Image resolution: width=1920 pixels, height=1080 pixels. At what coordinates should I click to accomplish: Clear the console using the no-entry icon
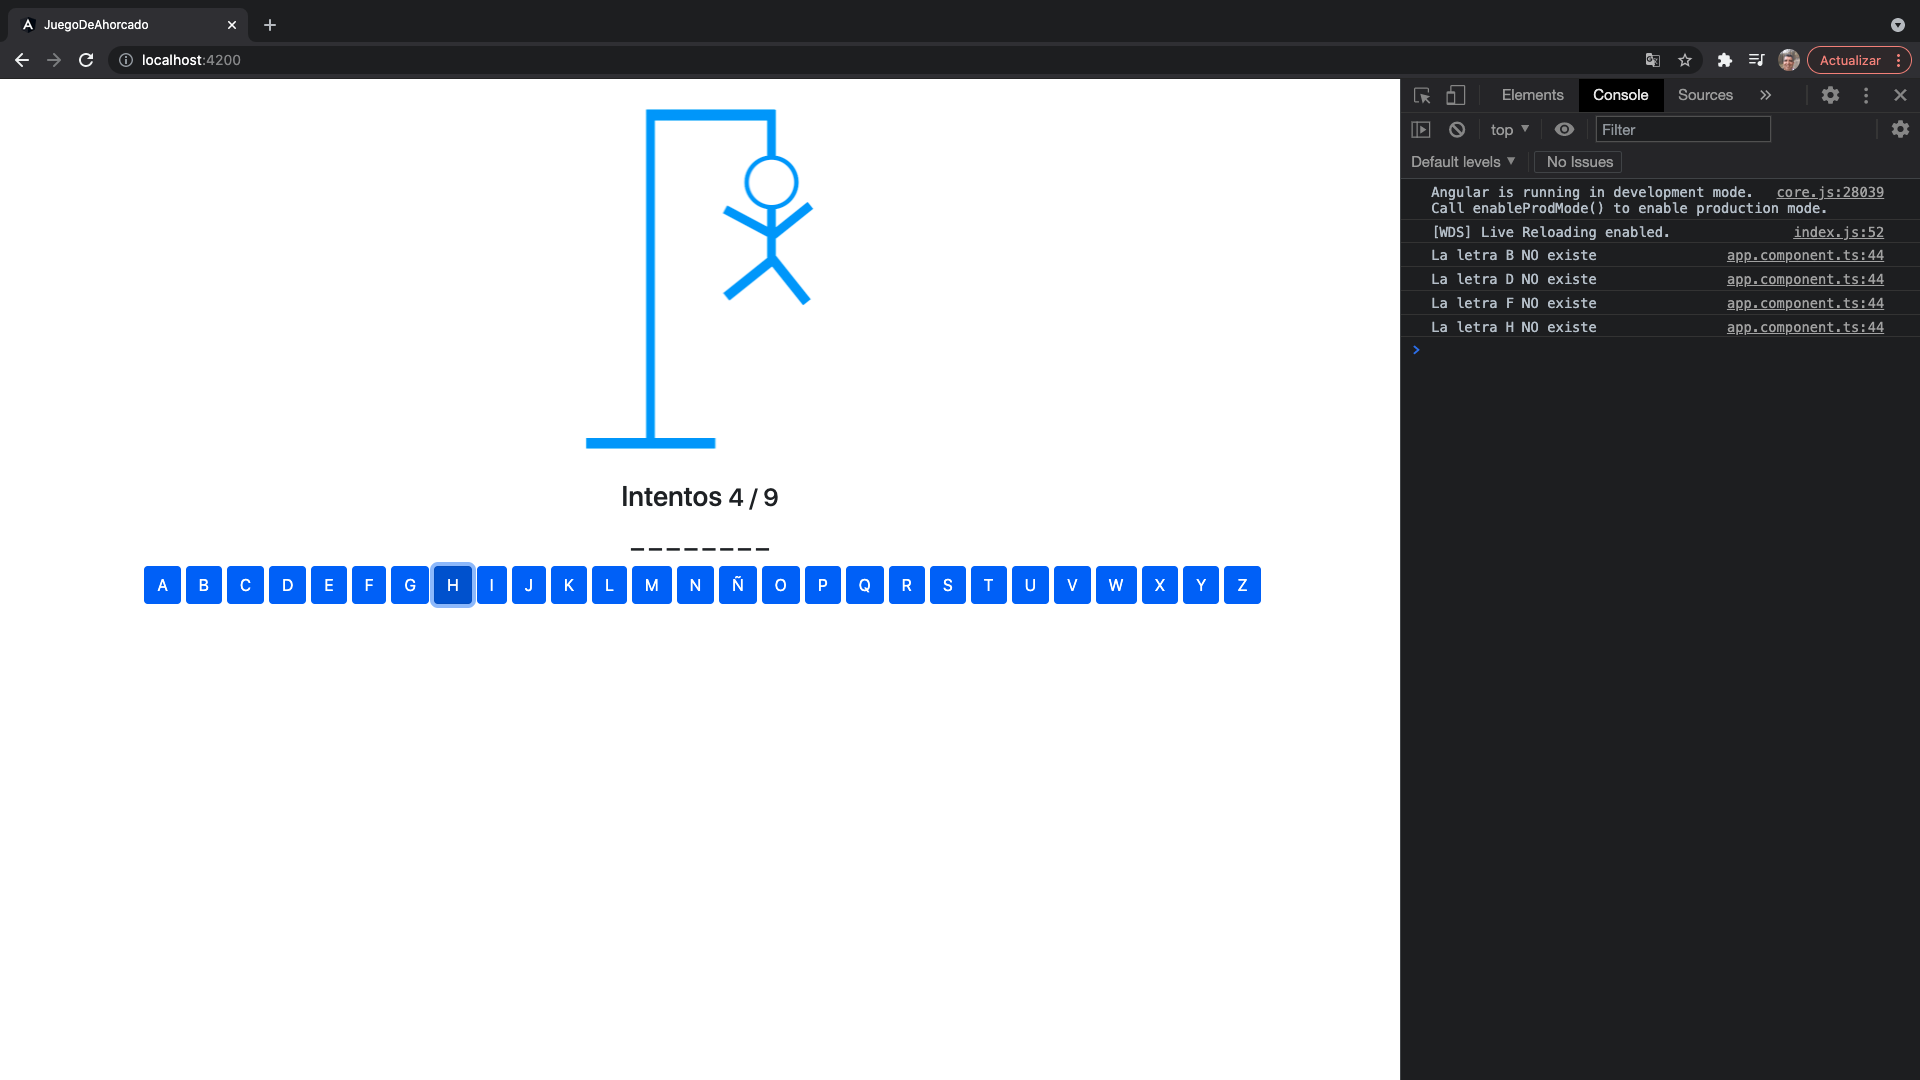[x=1456, y=129]
